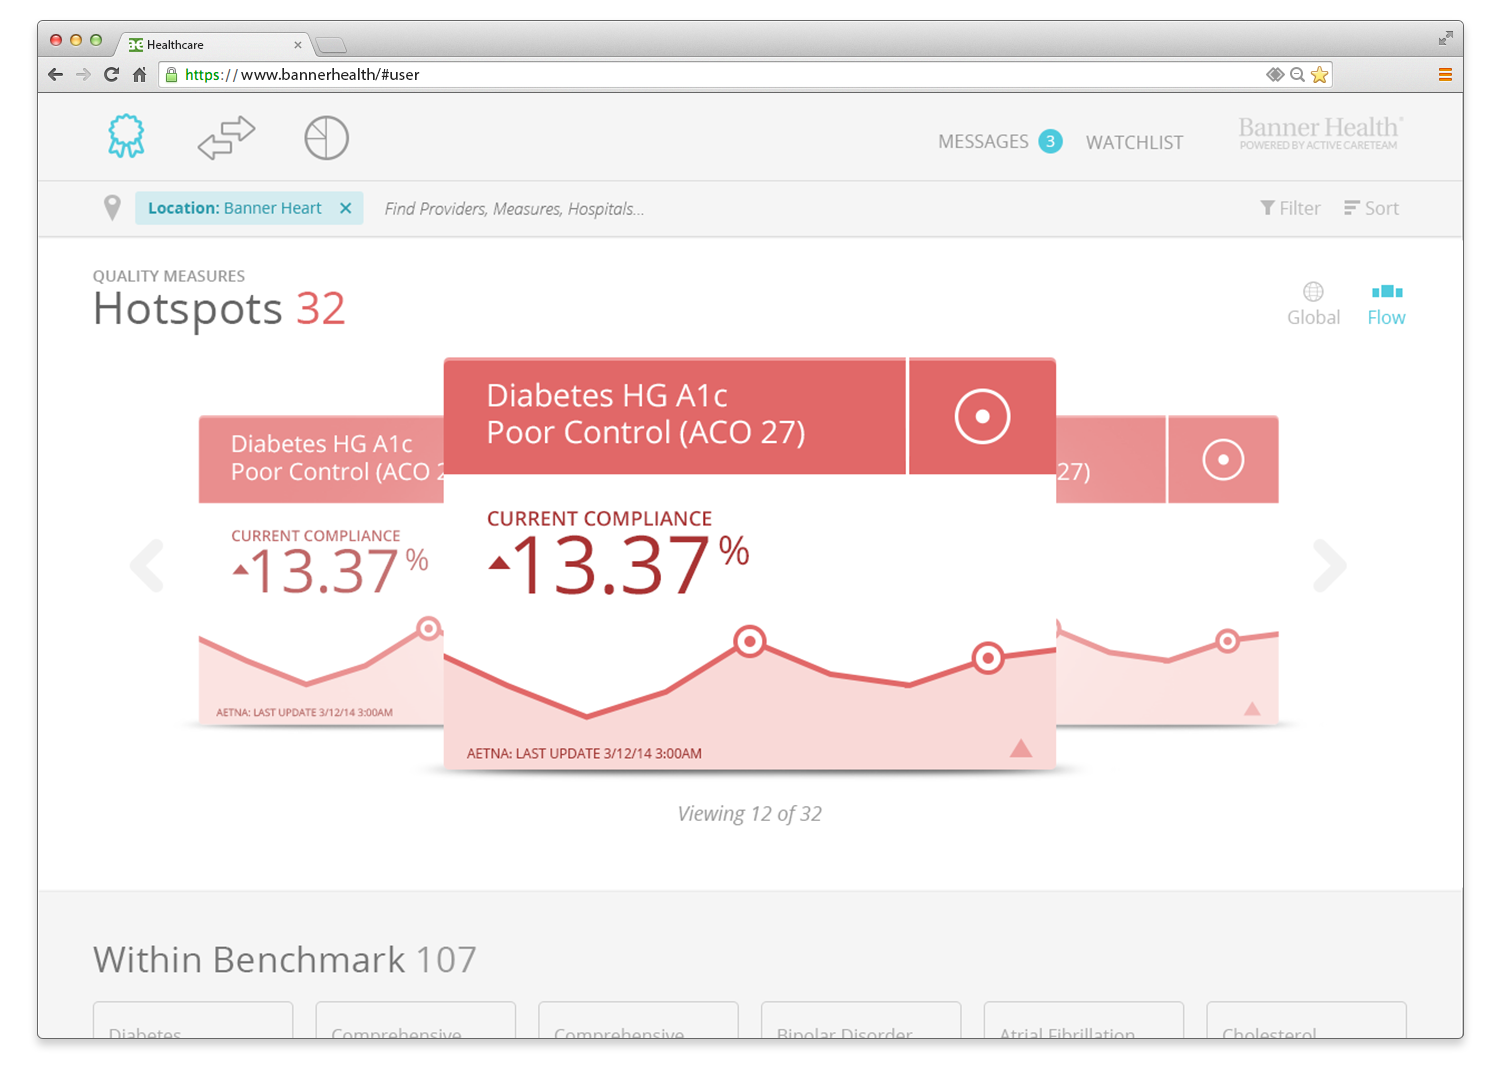
Task: Show next hotspot with right chevron
Action: (x=1329, y=566)
